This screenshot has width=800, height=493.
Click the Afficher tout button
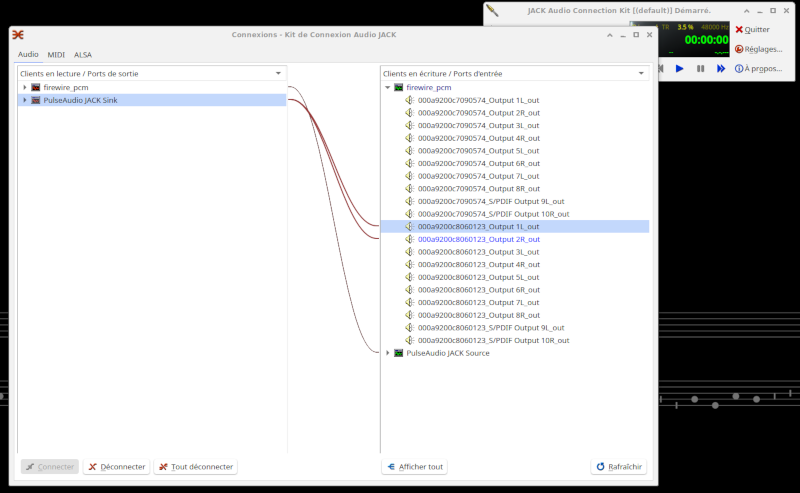pyautogui.click(x=415, y=466)
